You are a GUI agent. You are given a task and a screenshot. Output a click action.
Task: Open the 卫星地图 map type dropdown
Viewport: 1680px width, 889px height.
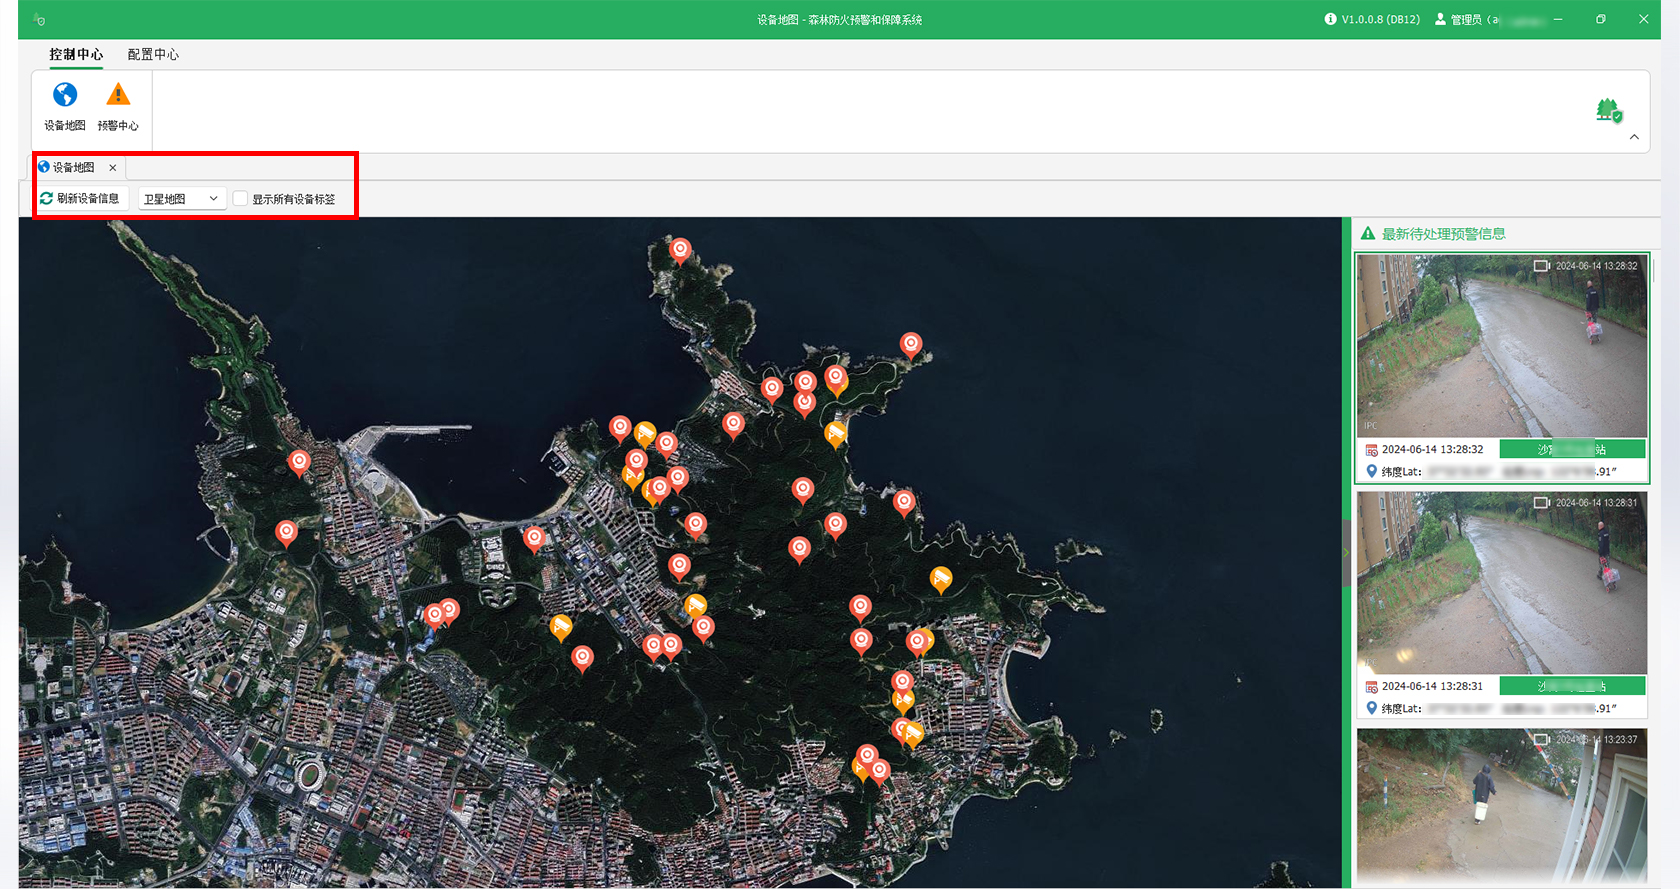coord(181,199)
